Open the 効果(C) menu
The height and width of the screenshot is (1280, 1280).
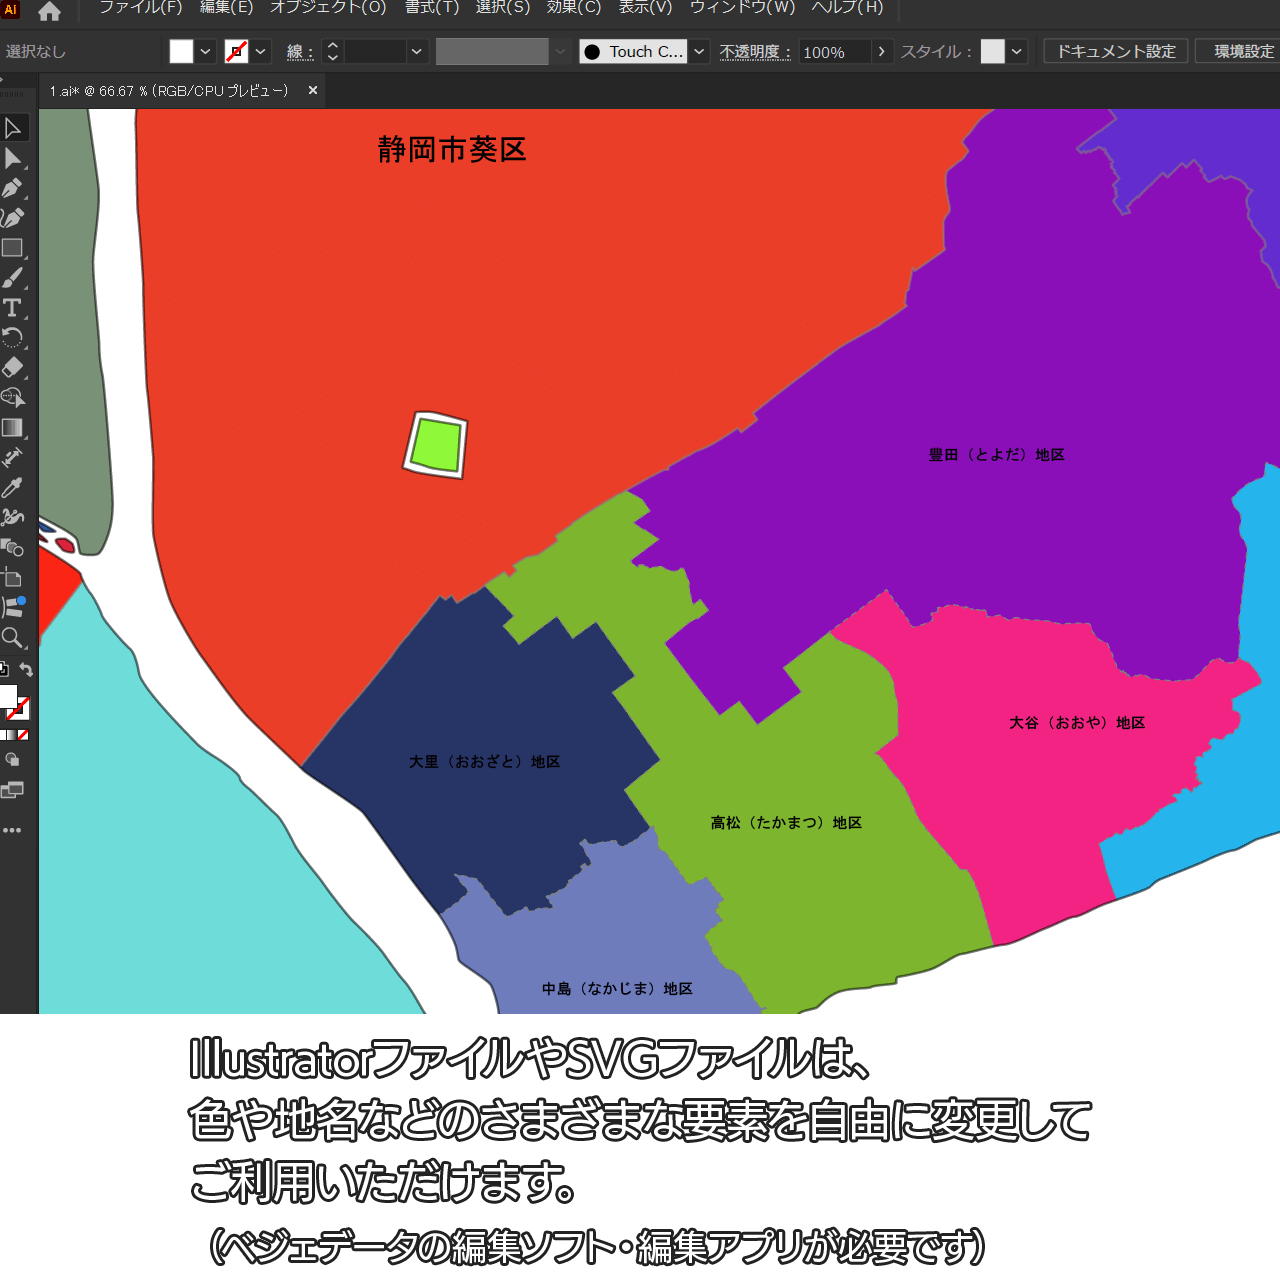tap(574, 8)
